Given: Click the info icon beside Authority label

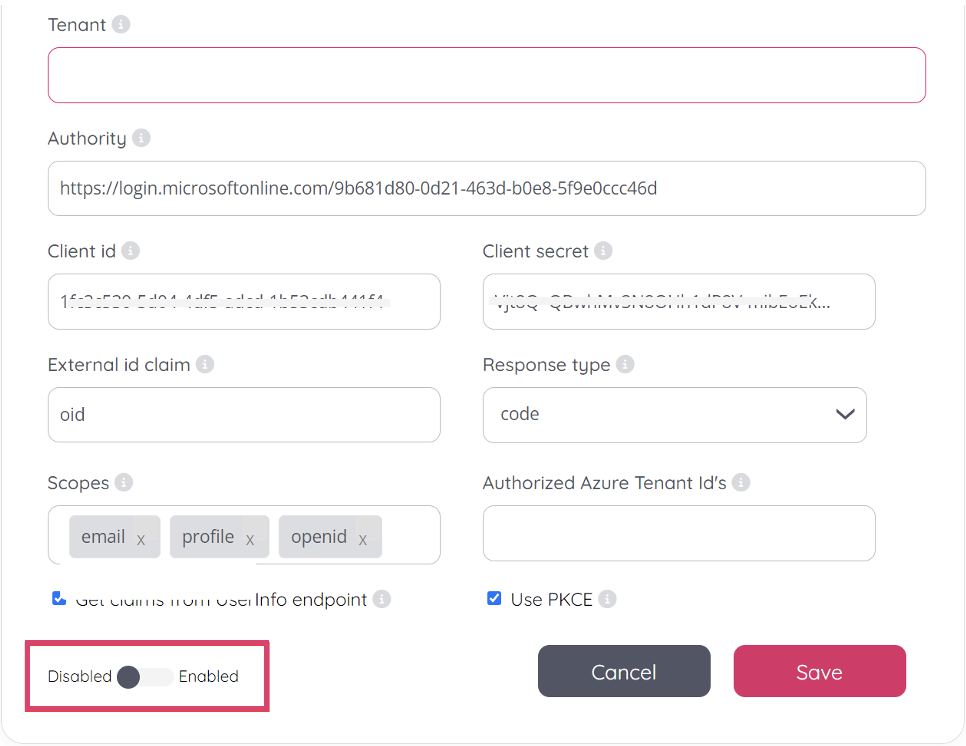Looking at the screenshot, I should [x=141, y=138].
